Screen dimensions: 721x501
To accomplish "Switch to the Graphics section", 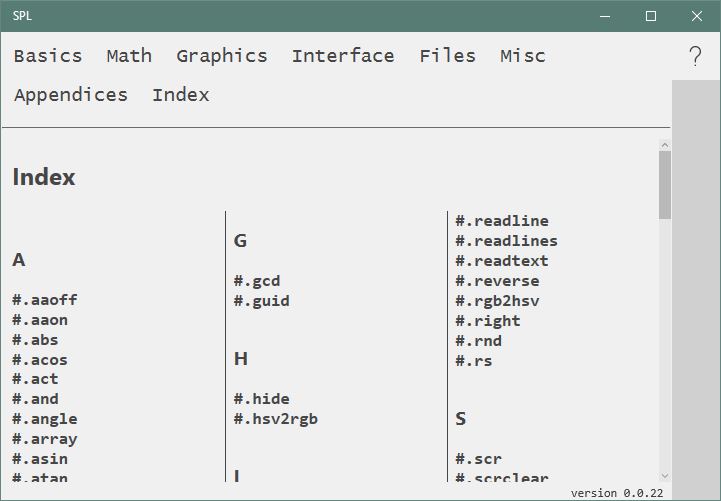I will [x=222, y=56].
